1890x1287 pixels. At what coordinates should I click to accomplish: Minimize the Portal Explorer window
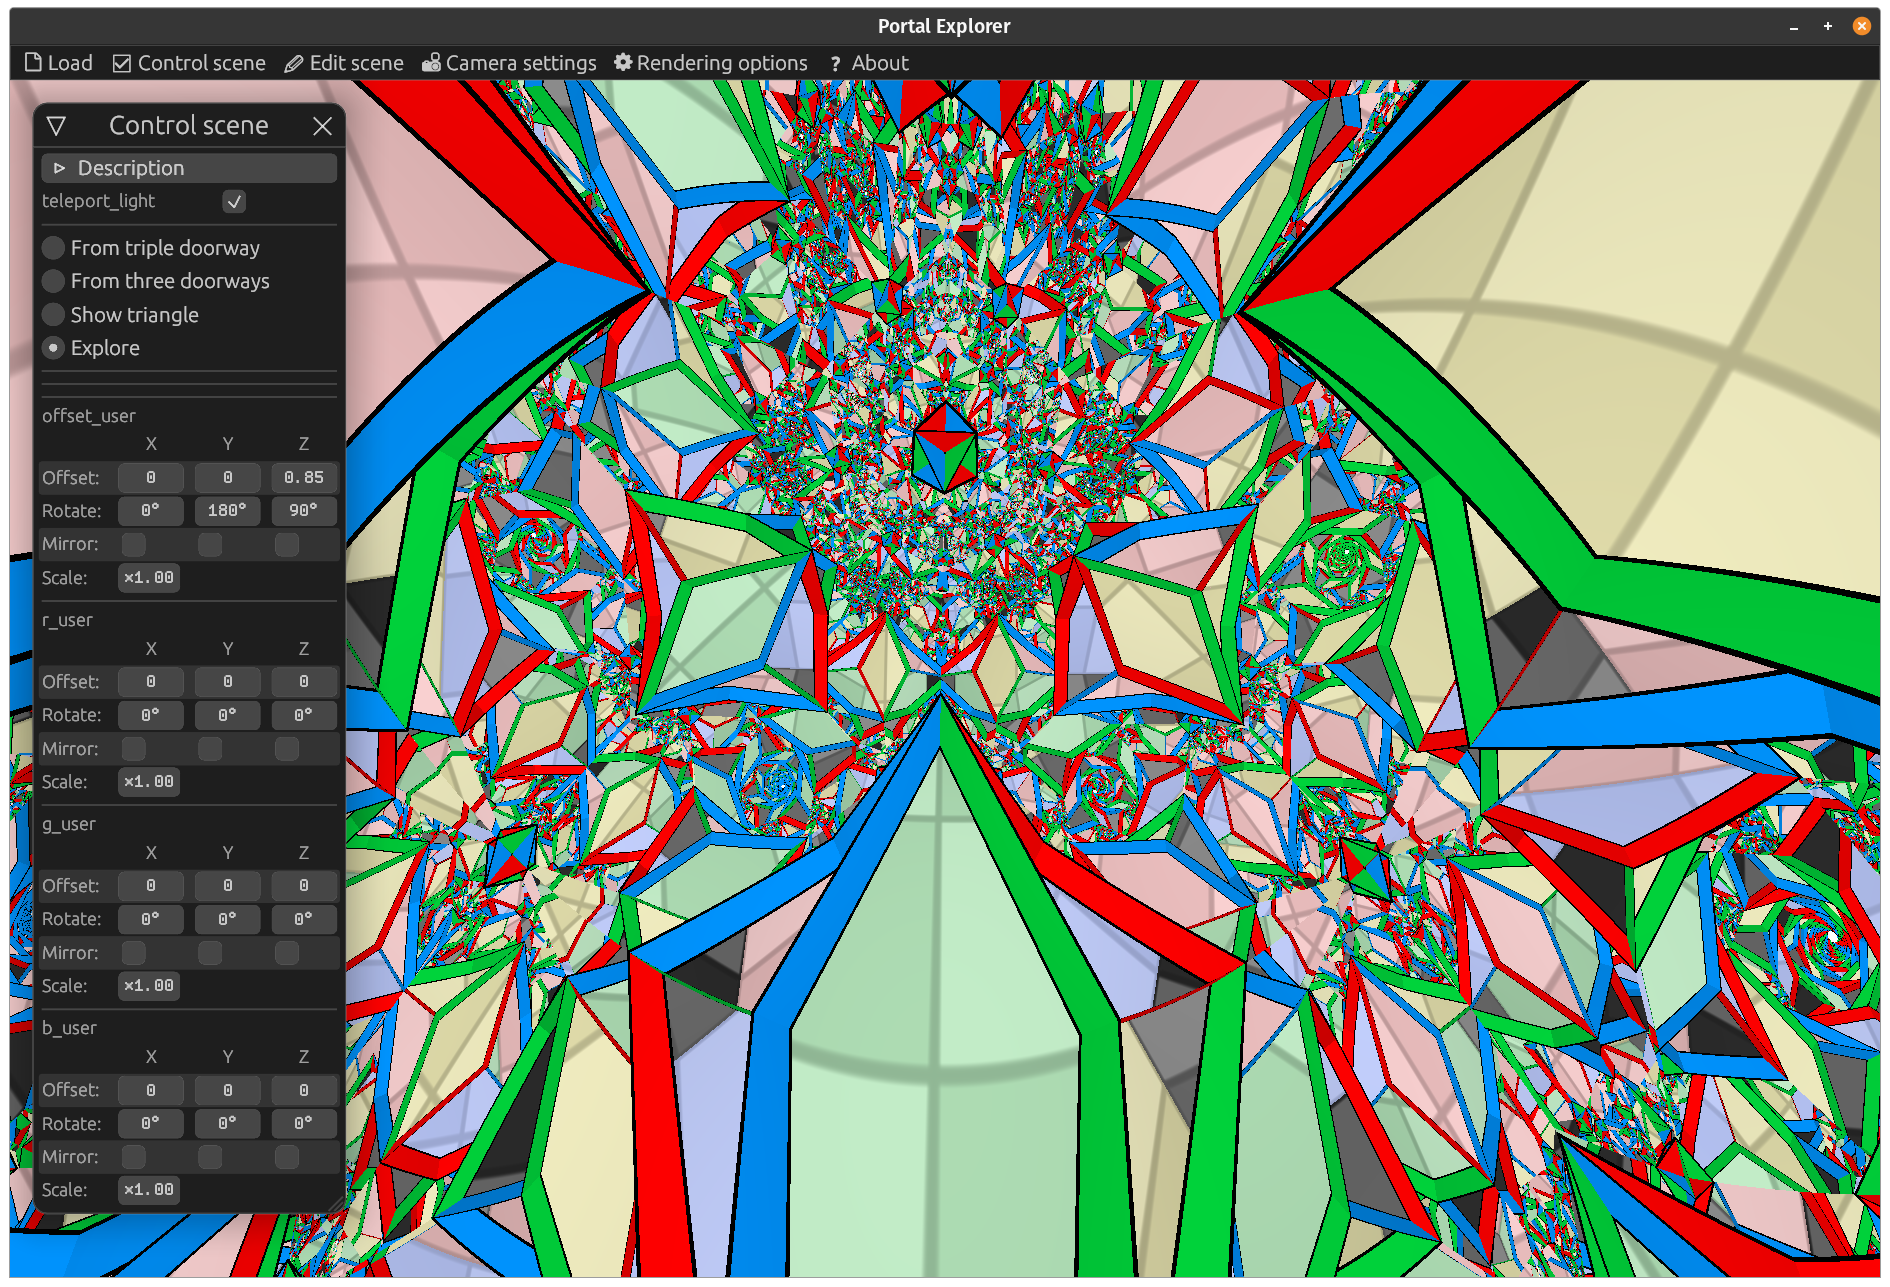pos(1794,27)
